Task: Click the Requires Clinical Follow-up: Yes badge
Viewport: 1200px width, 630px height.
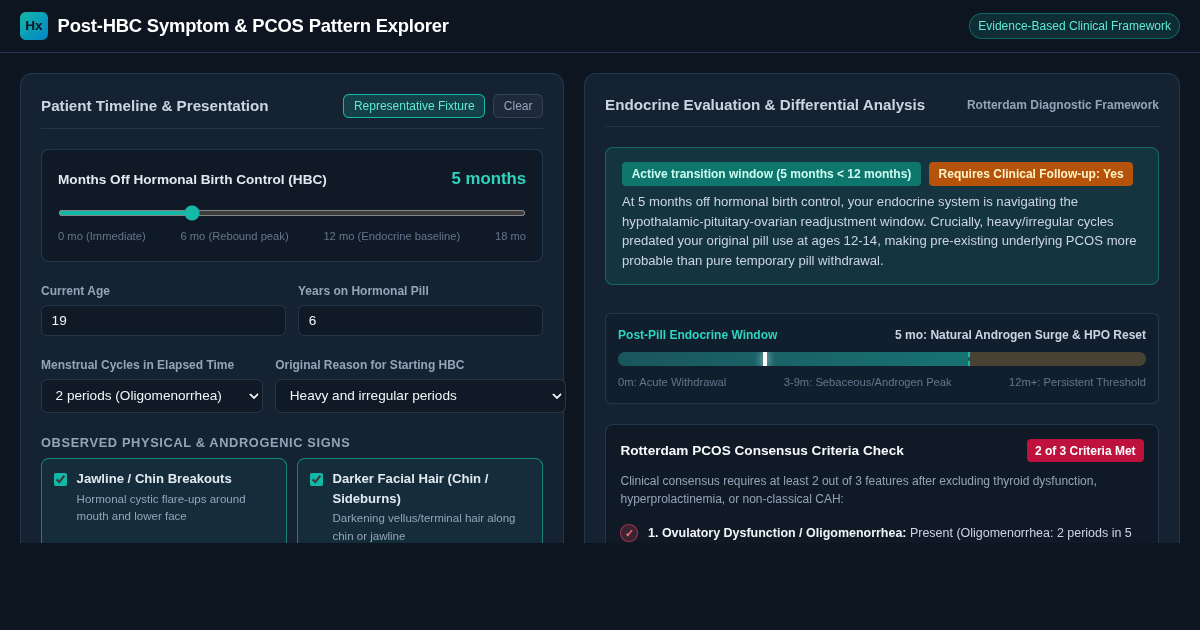Action: (x=1031, y=174)
